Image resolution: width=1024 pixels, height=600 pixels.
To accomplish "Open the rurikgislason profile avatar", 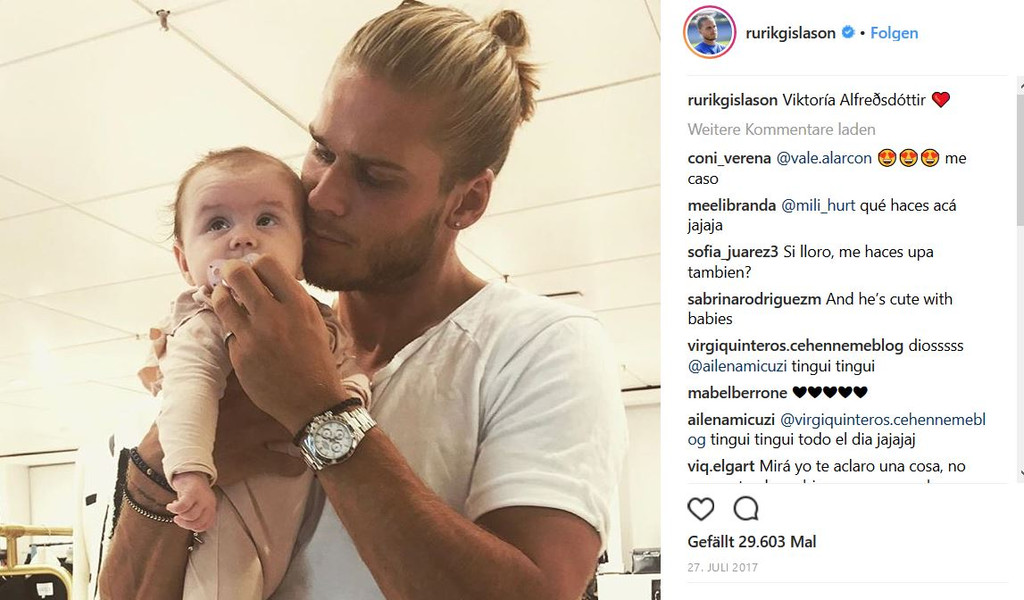I will coord(709,32).
